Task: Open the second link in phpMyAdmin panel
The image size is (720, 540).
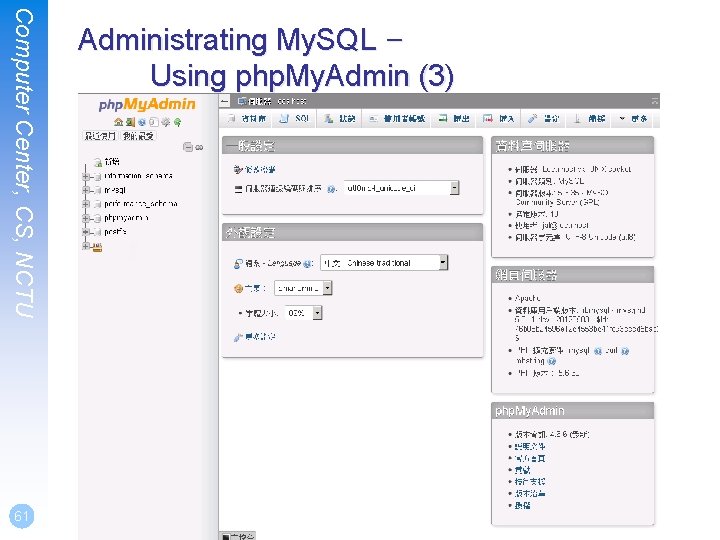Action: pyautogui.click(x=530, y=446)
